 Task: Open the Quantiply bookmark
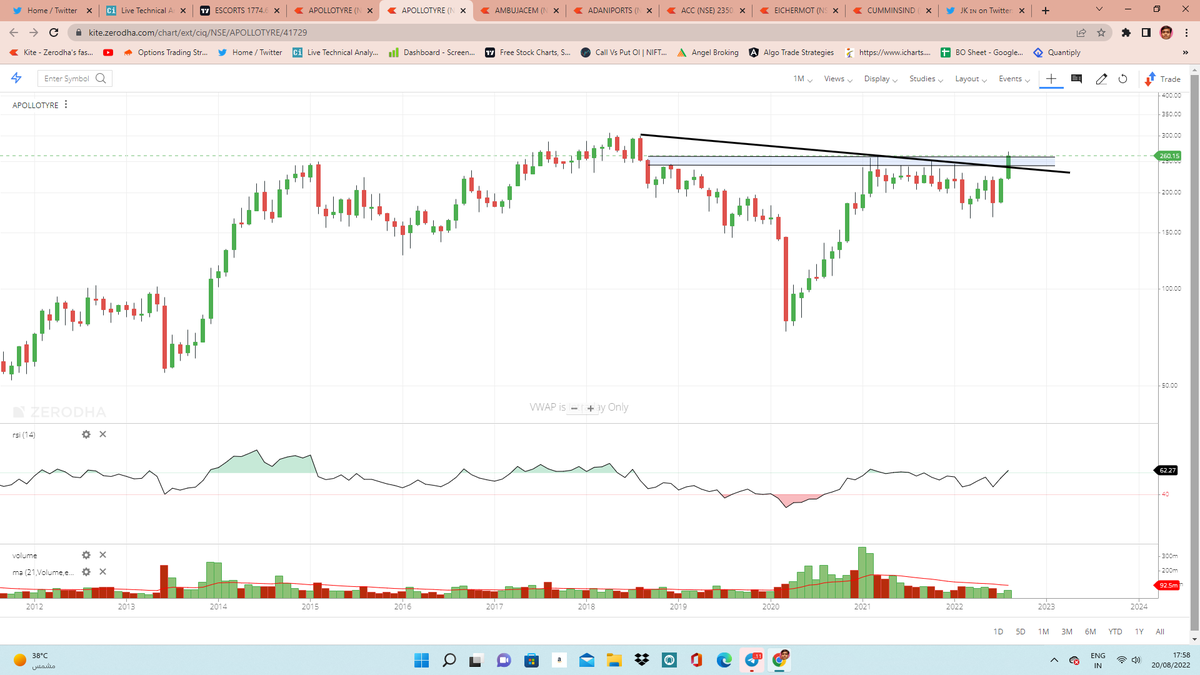click(1056, 52)
